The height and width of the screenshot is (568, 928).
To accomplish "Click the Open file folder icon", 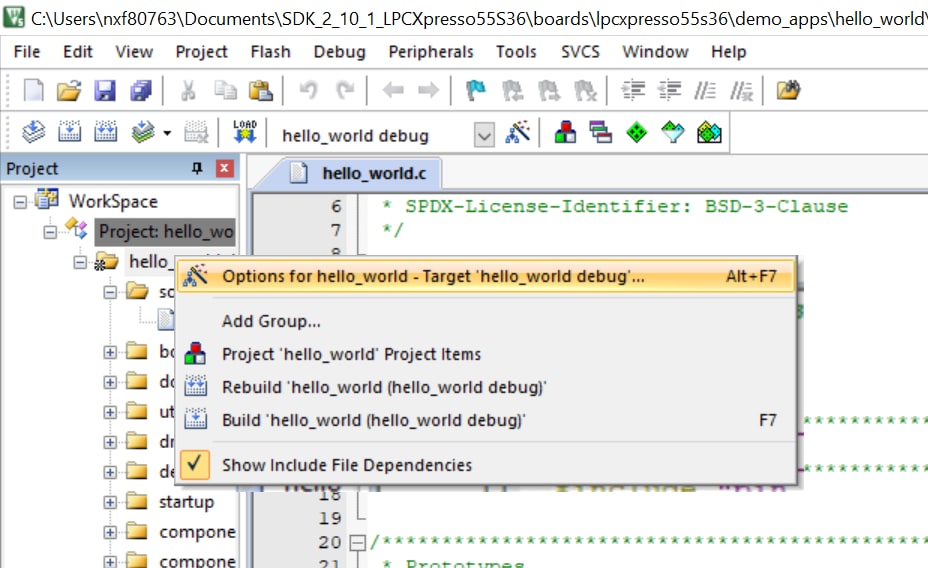I will [68, 91].
